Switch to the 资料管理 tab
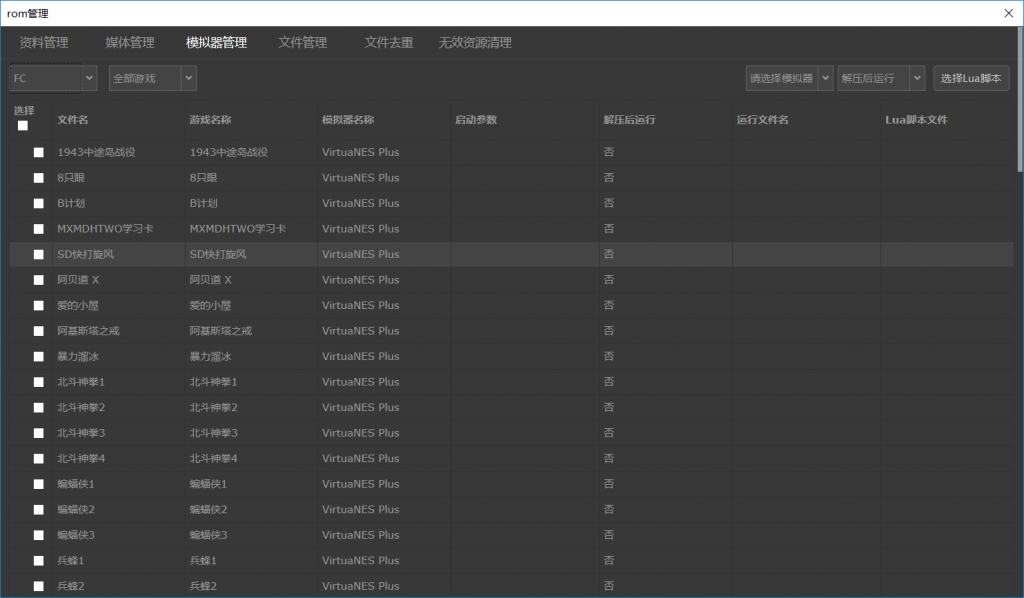Screen dimensions: 1024x598 44,43
